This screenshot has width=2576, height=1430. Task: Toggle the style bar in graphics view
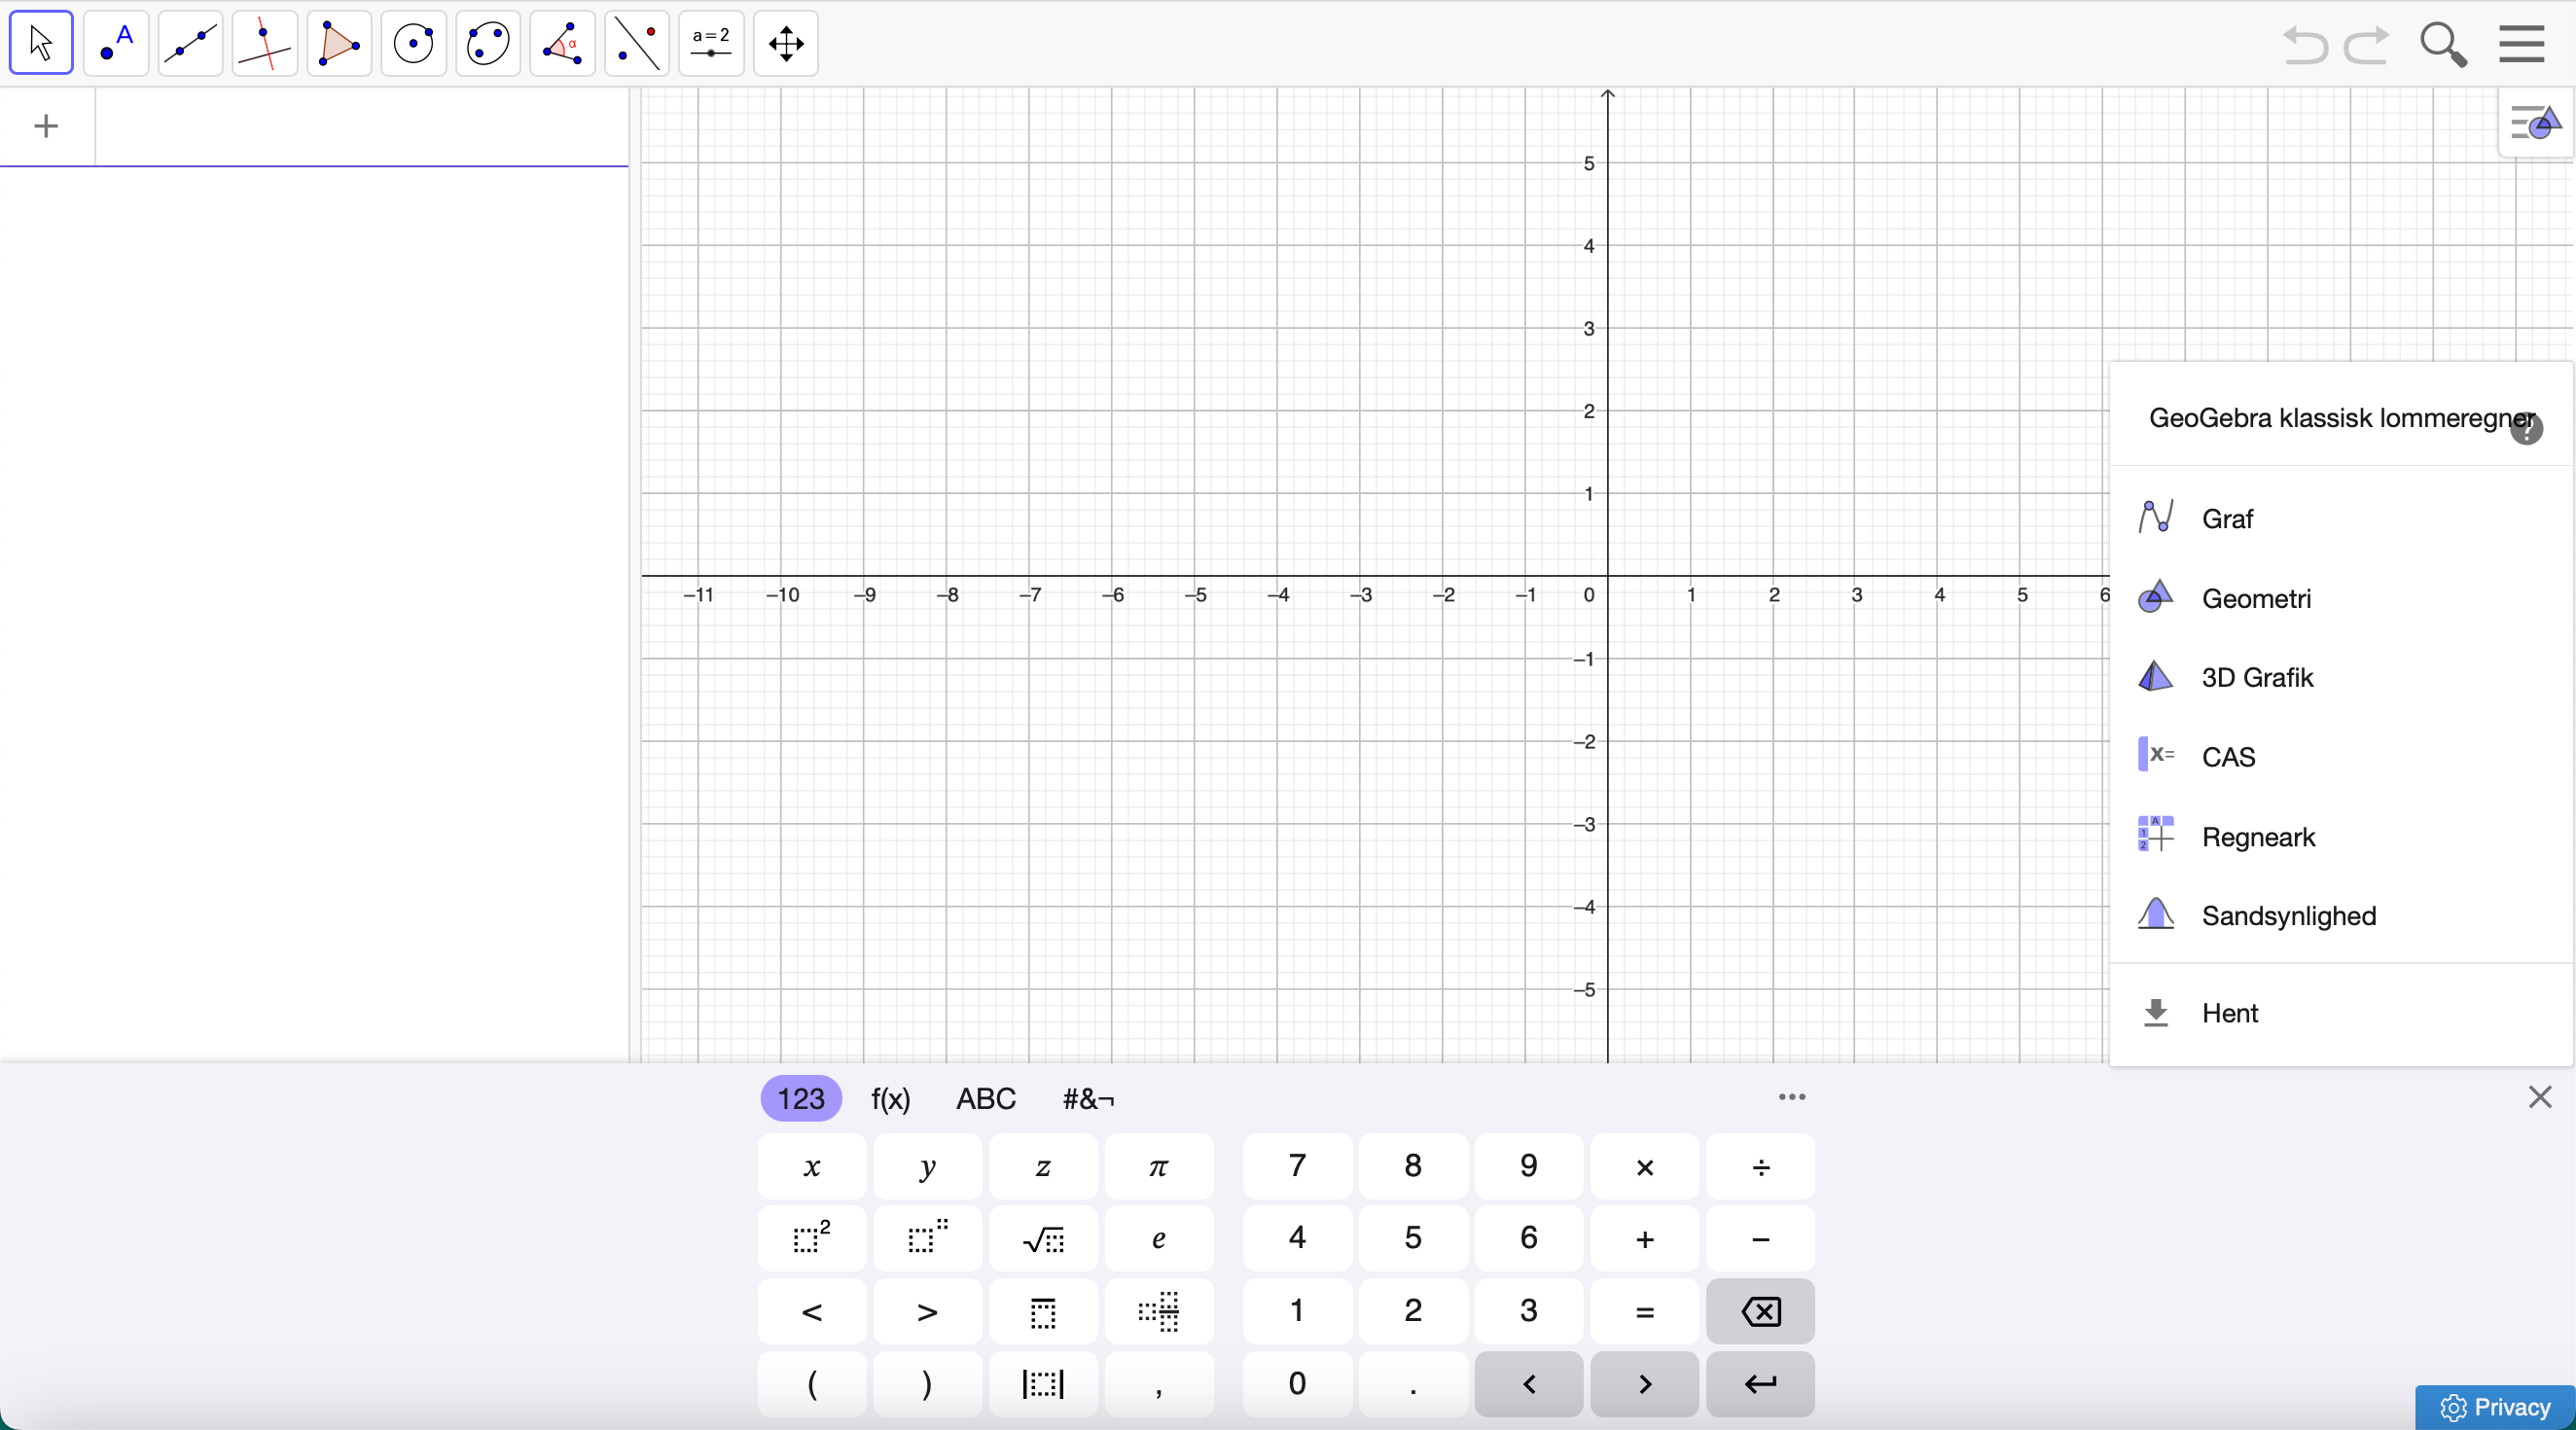tap(2535, 122)
